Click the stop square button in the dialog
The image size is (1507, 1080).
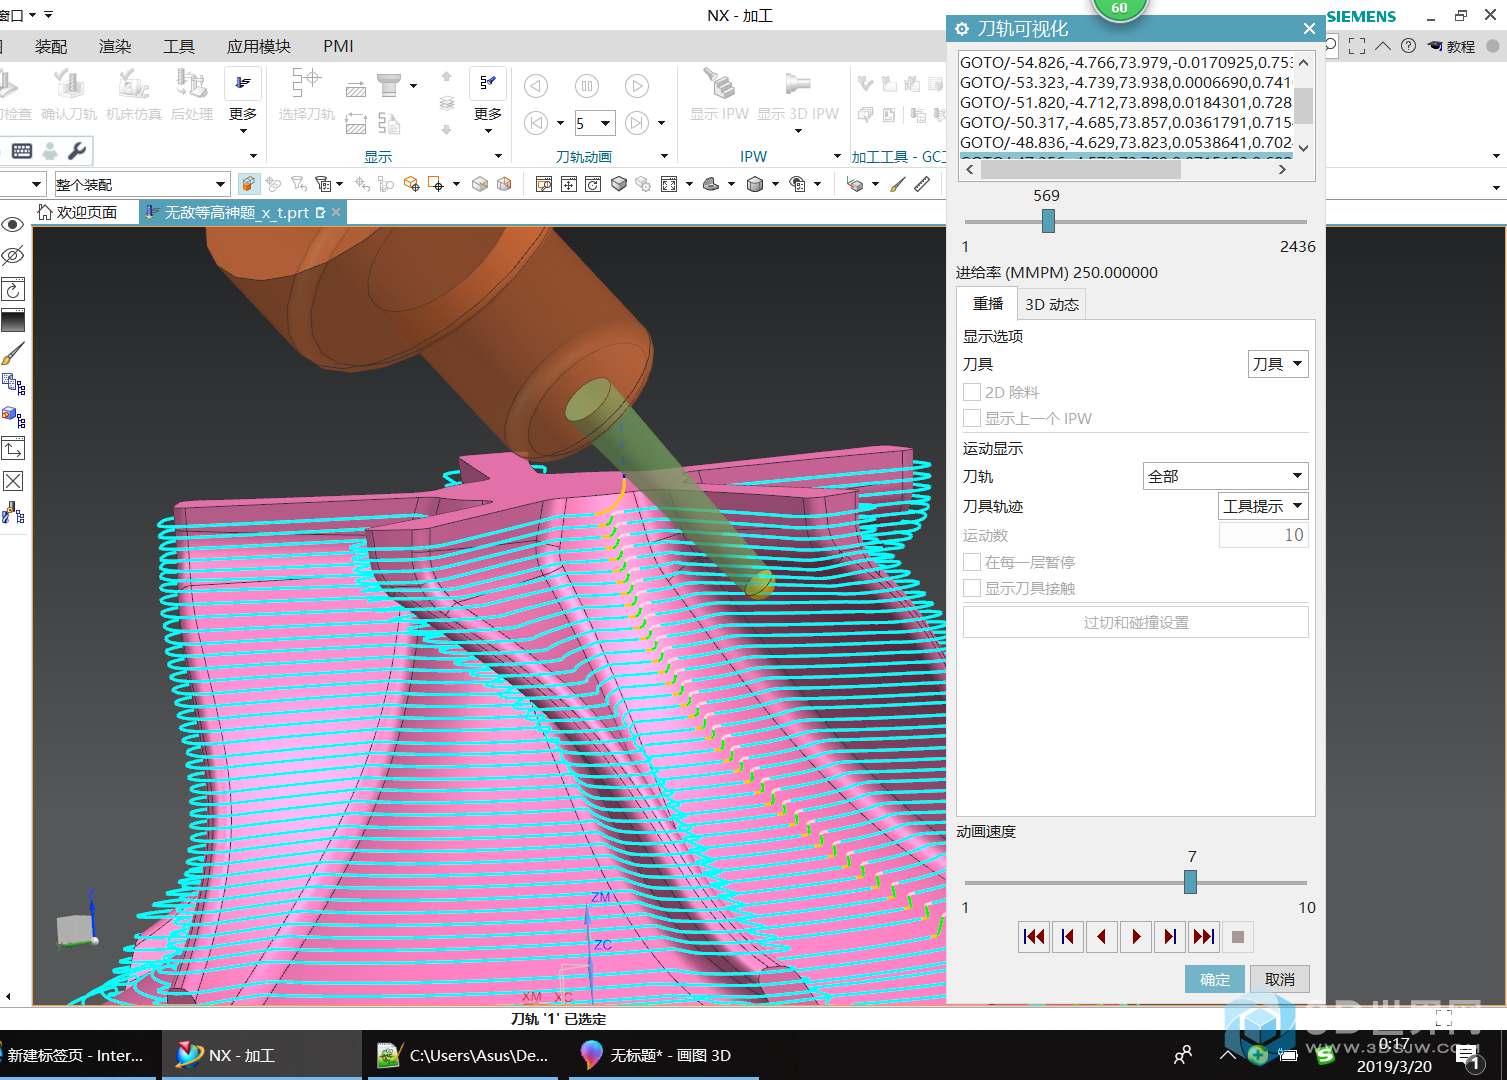1238,937
